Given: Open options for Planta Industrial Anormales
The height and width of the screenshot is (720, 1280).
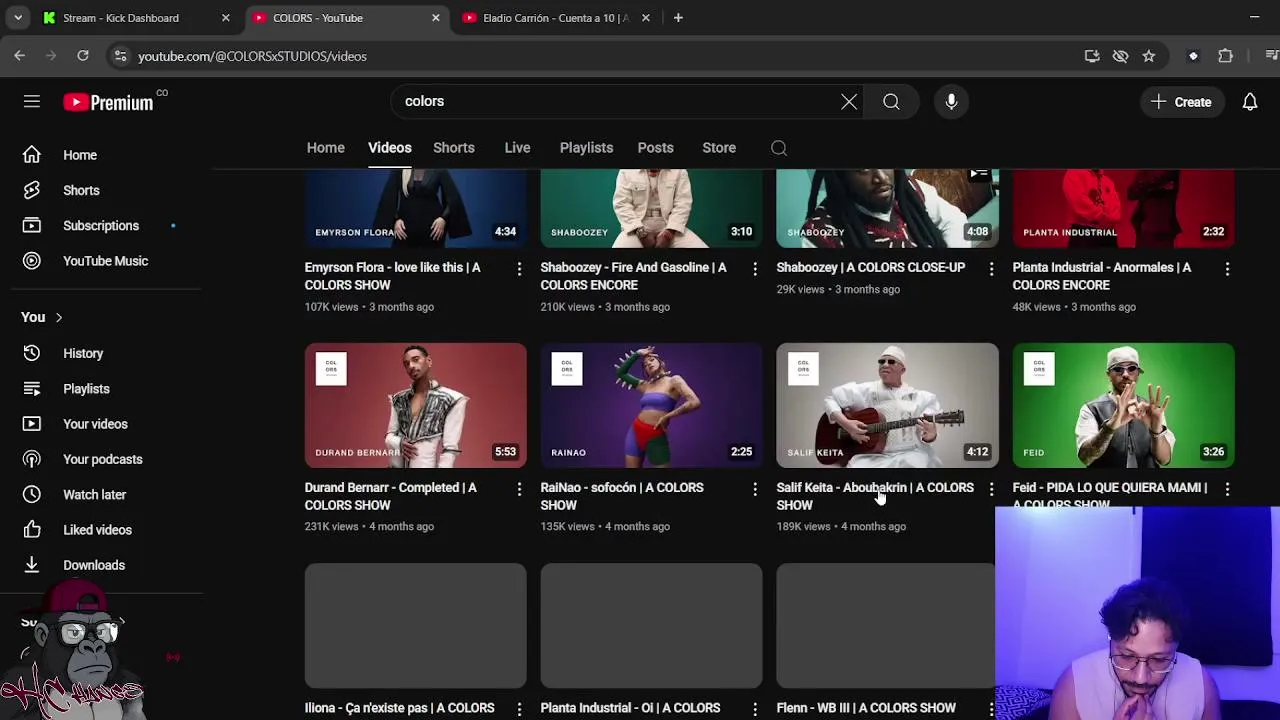Looking at the screenshot, I should (x=1227, y=268).
